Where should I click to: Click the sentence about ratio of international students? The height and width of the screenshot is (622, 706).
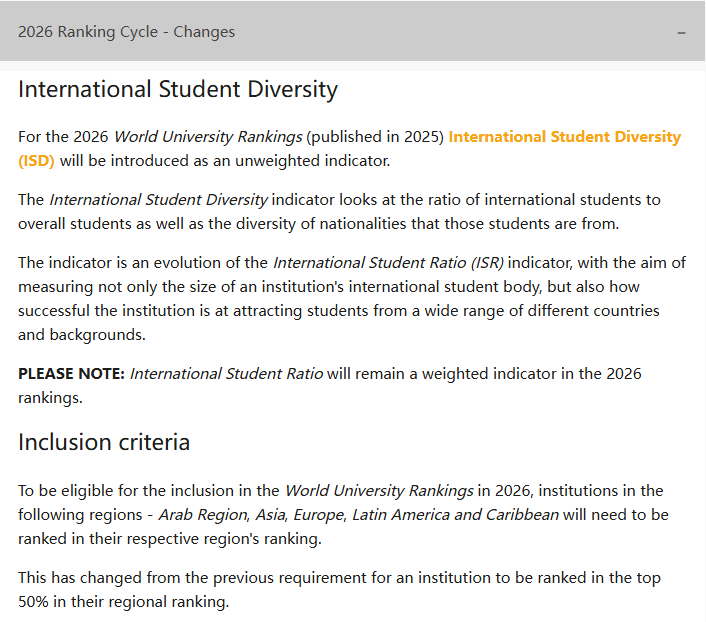[x=339, y=212]
